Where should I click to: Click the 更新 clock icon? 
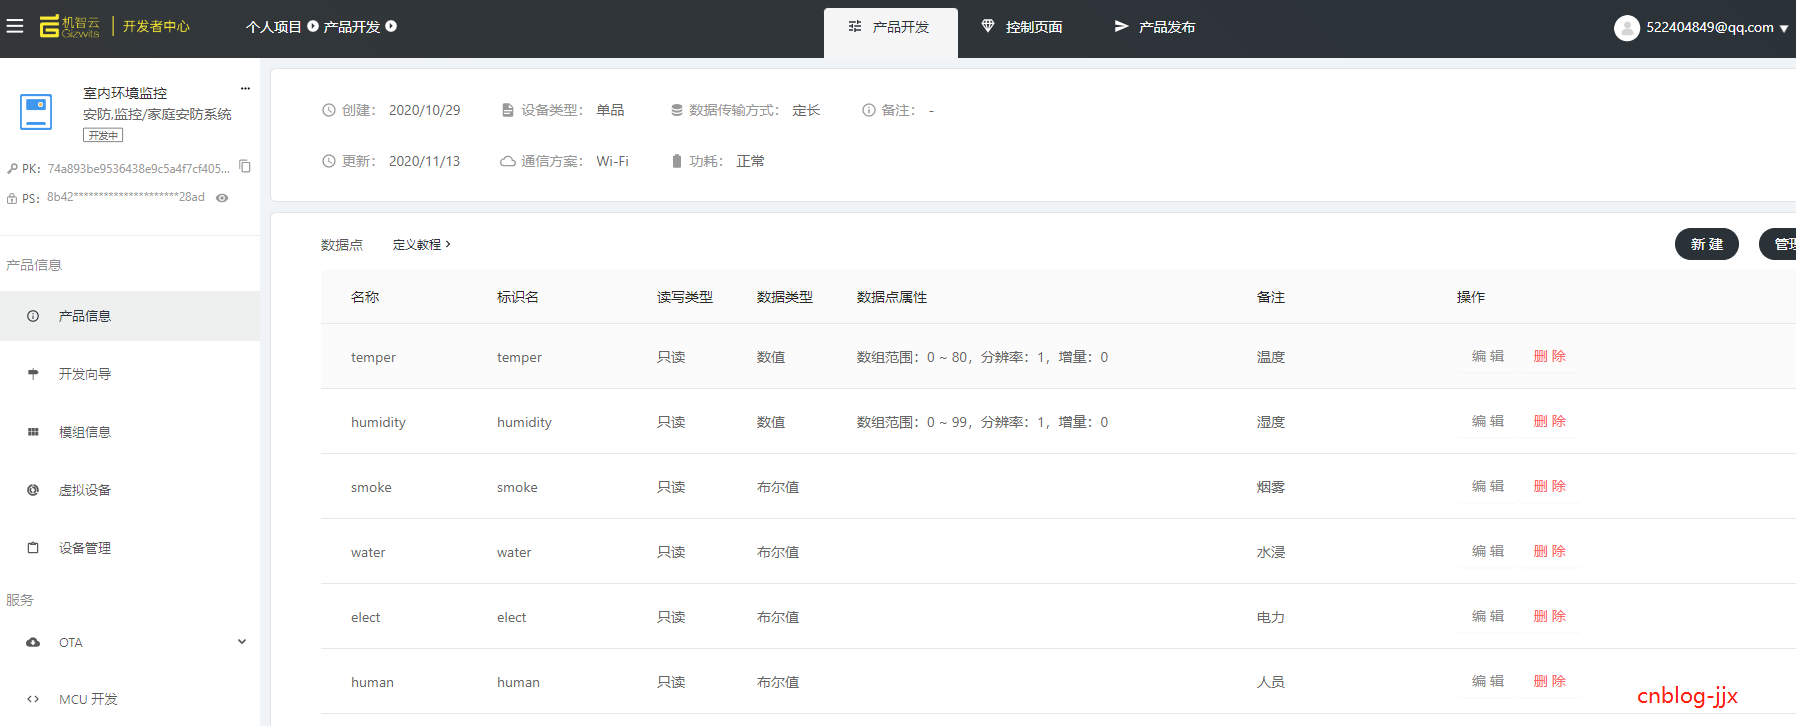click(x=328, y=161)
